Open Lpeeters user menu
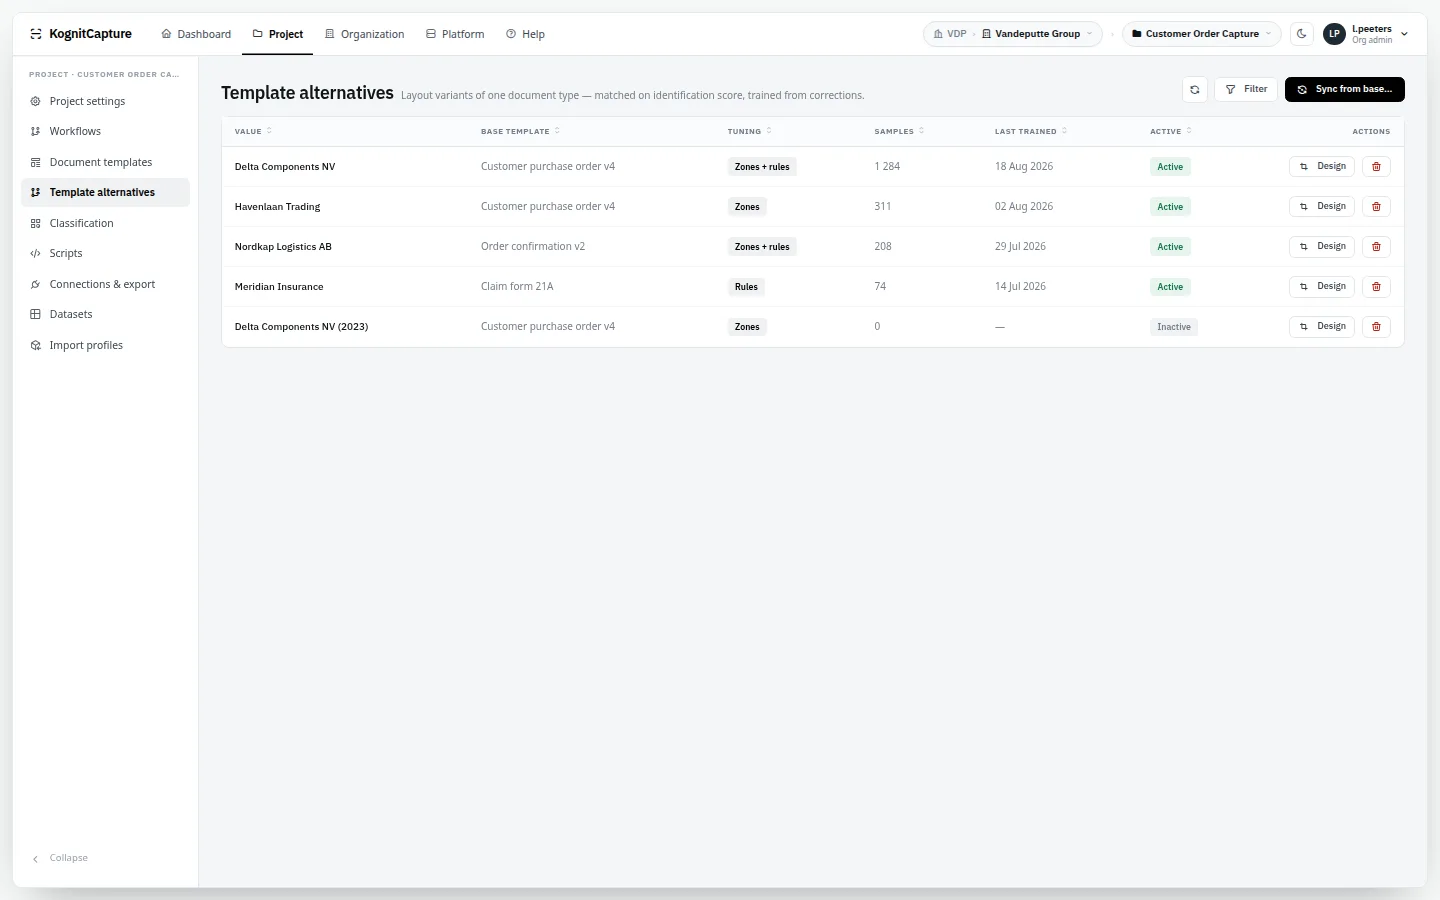This screenshot has height=900, width=1440. (x=1366, y=34)
